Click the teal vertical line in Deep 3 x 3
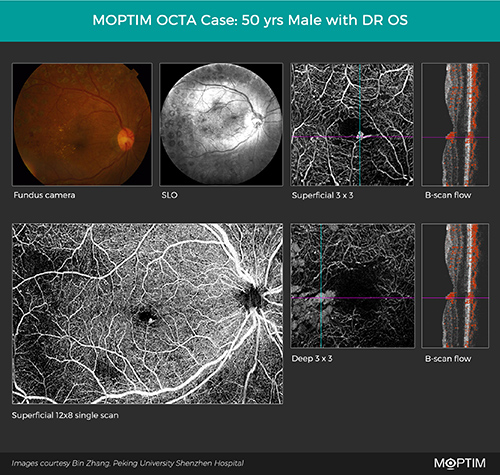 pyautogui.click(x=321, y=286)
